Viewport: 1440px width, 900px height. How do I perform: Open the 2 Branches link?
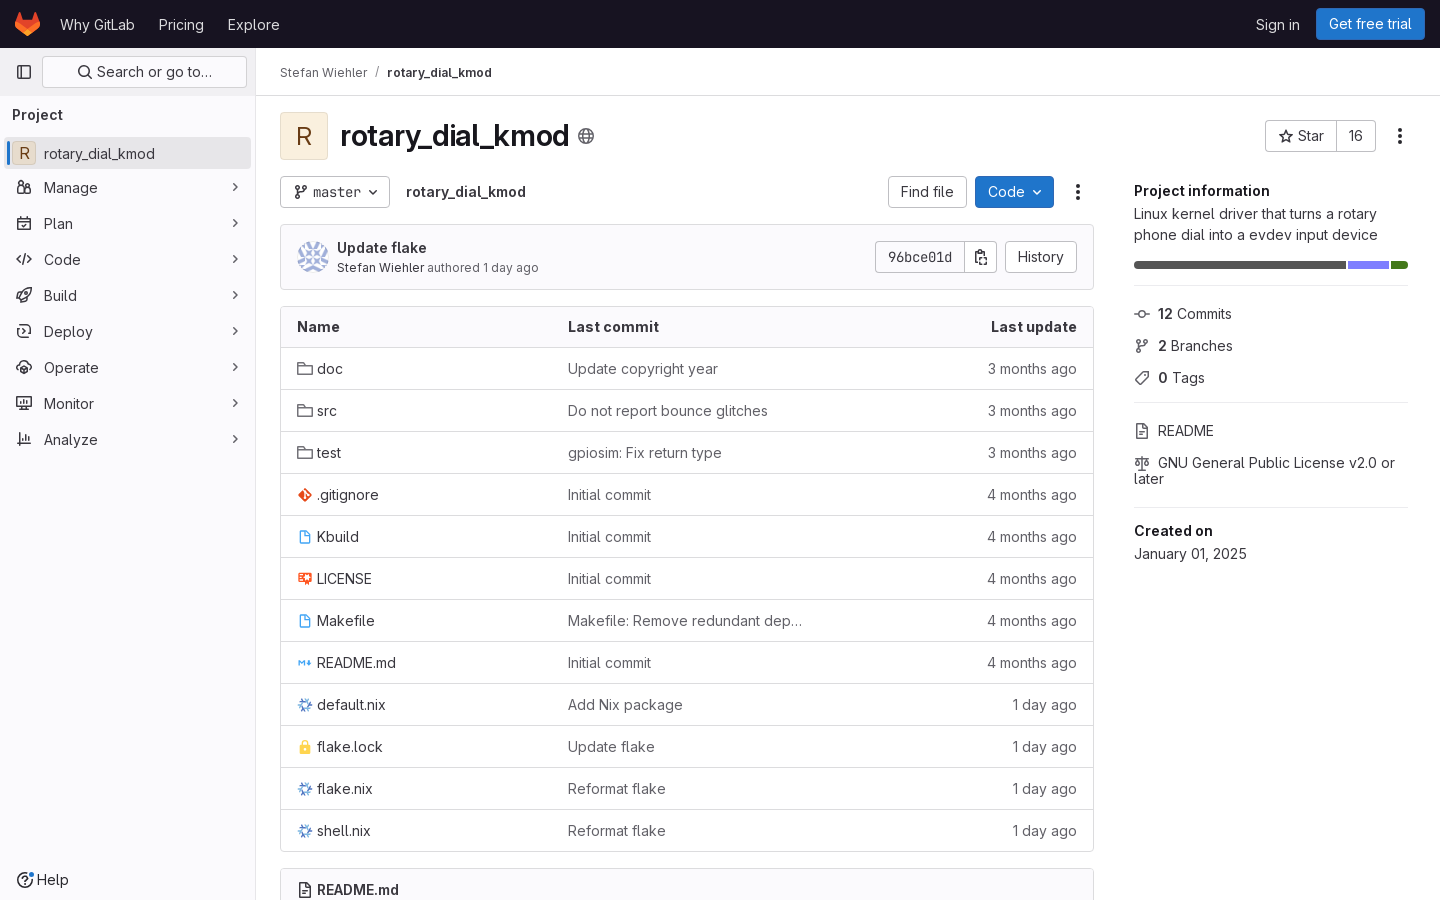1195,346
